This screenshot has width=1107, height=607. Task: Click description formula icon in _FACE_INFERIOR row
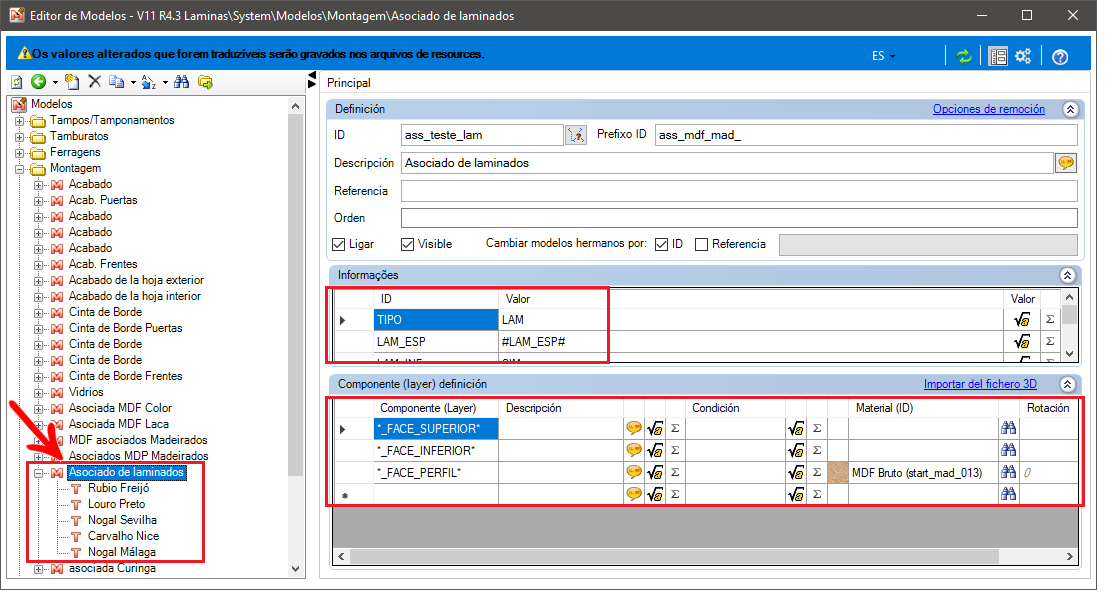click(x=655, y=450)
